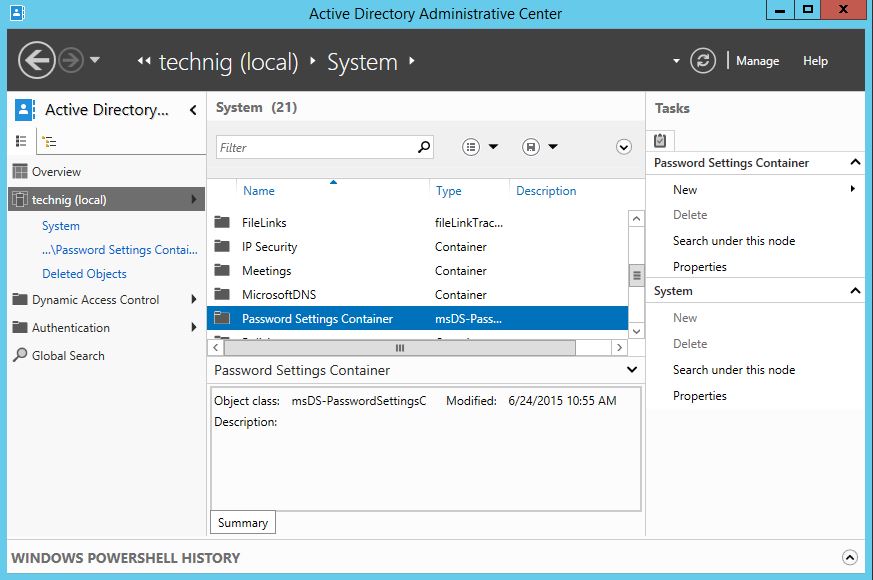Click the vertical scrollbar up arrow
Image resolution: width=873 pixels, height=580 pixels.
point(636,219)
